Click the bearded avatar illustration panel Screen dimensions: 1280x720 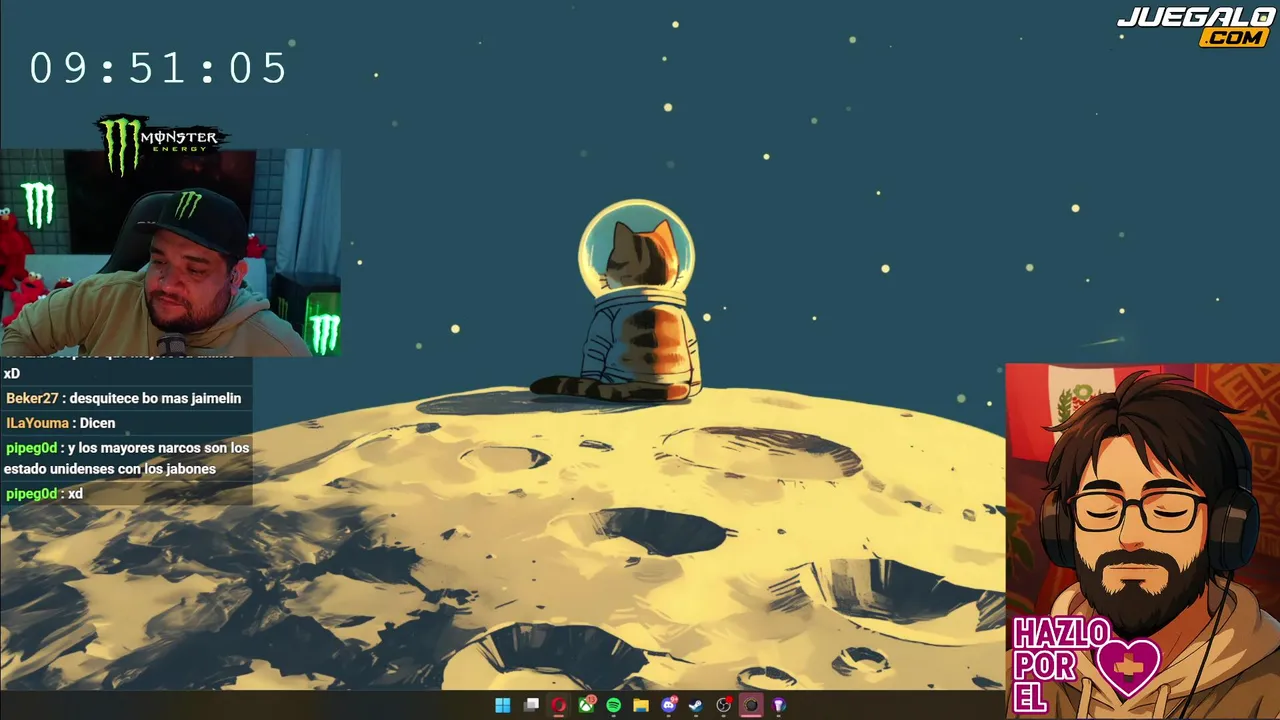point(1142,540)
